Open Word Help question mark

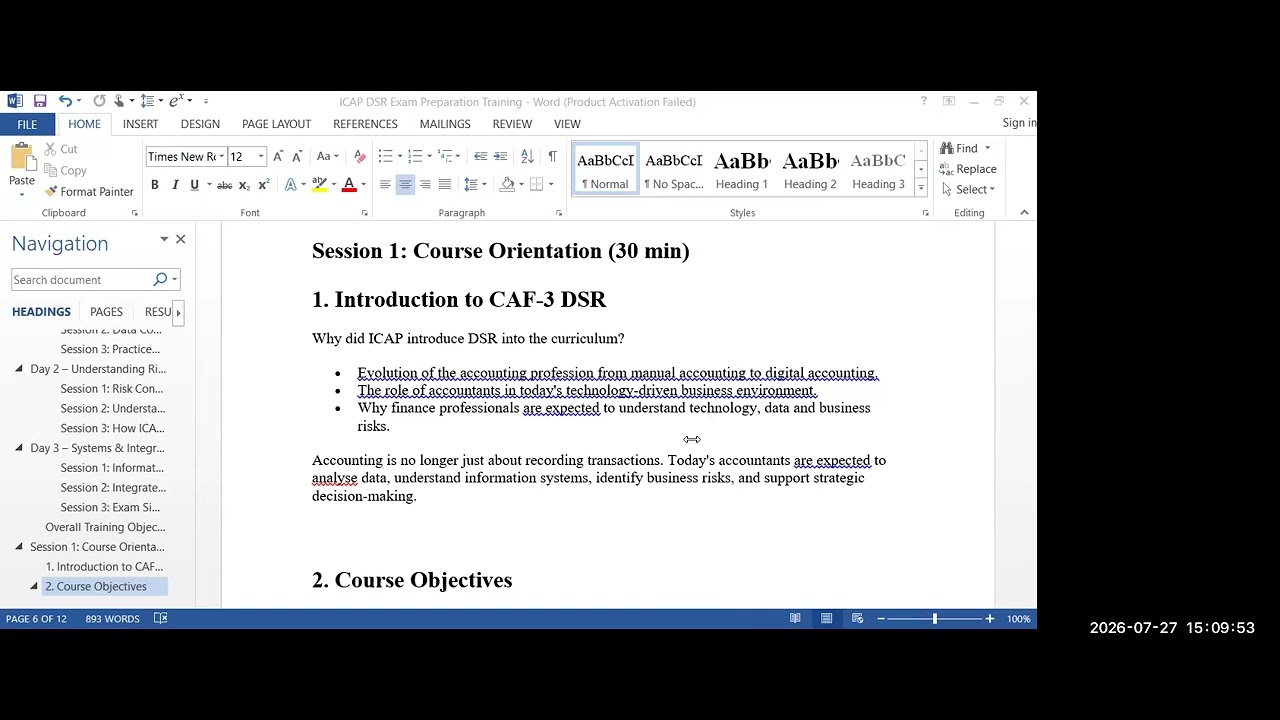point(923,101)
